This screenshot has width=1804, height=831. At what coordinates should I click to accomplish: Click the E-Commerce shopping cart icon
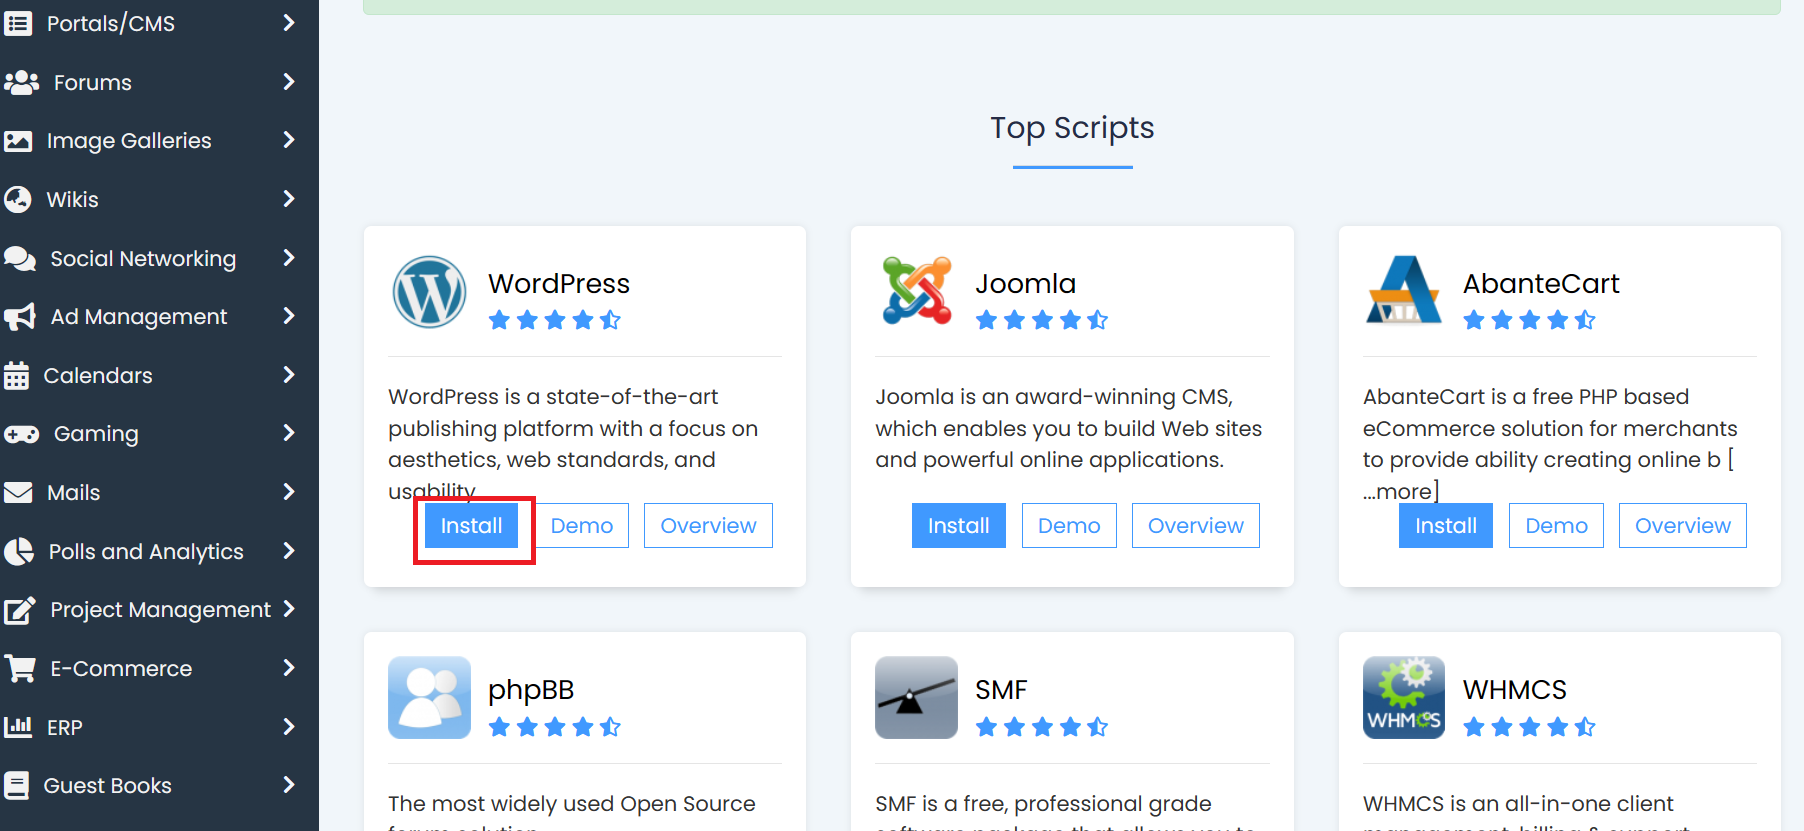click(20, 668)
